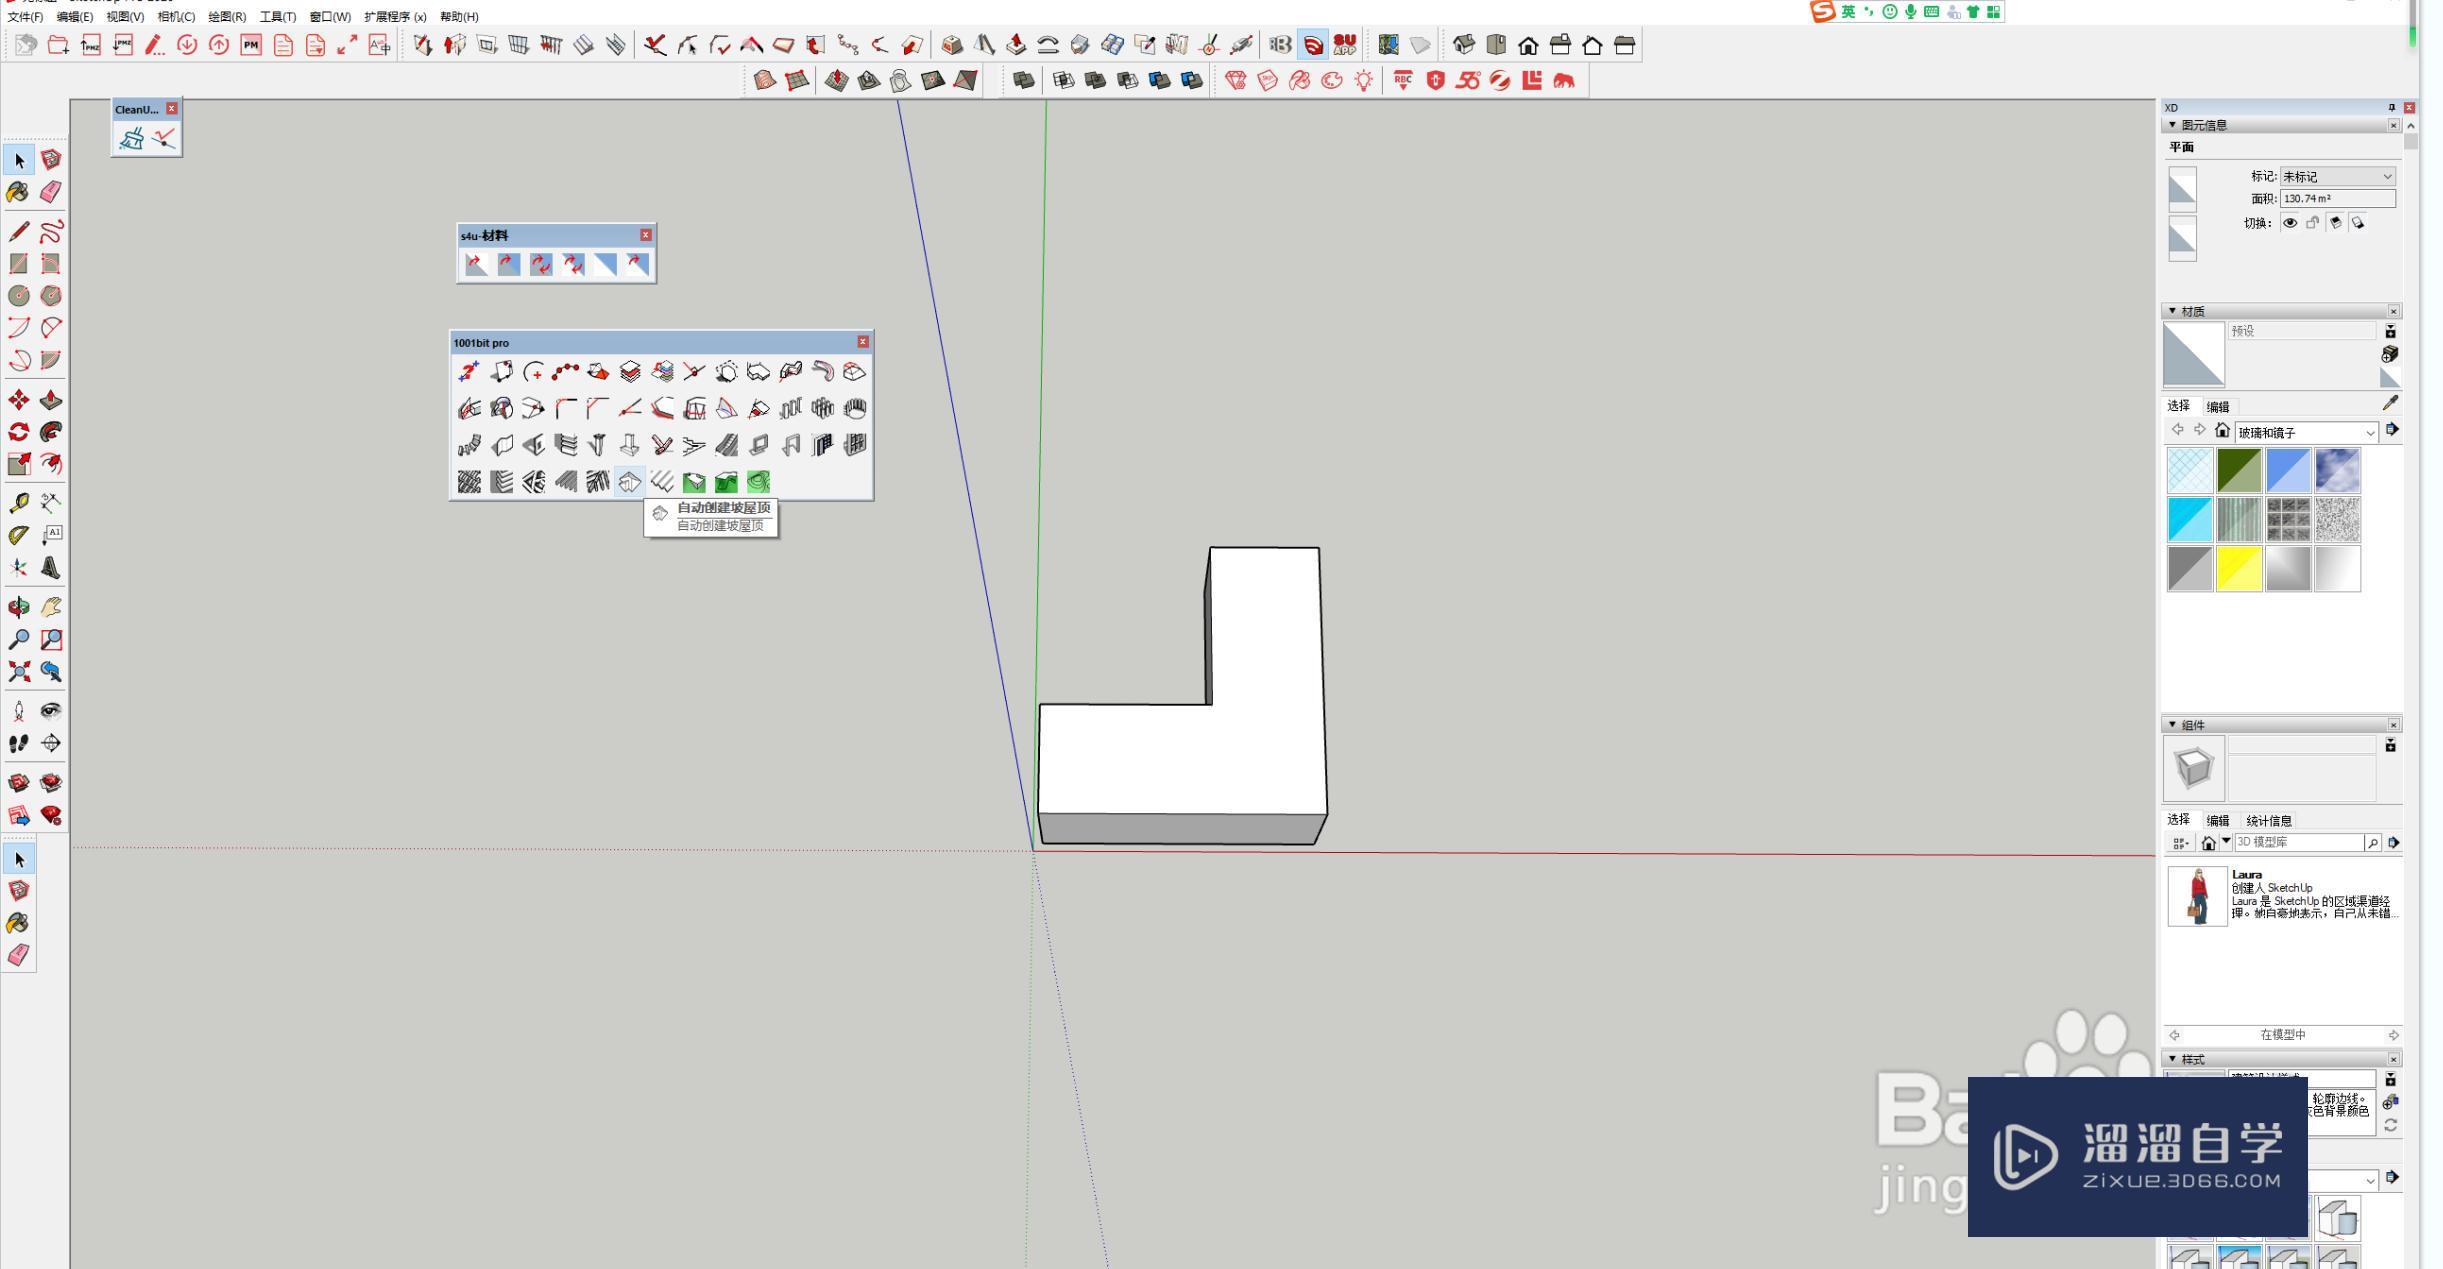Pick the Tape Measure tool
The width and height of the screenshot is (2443, 1269).
point(19,502)
